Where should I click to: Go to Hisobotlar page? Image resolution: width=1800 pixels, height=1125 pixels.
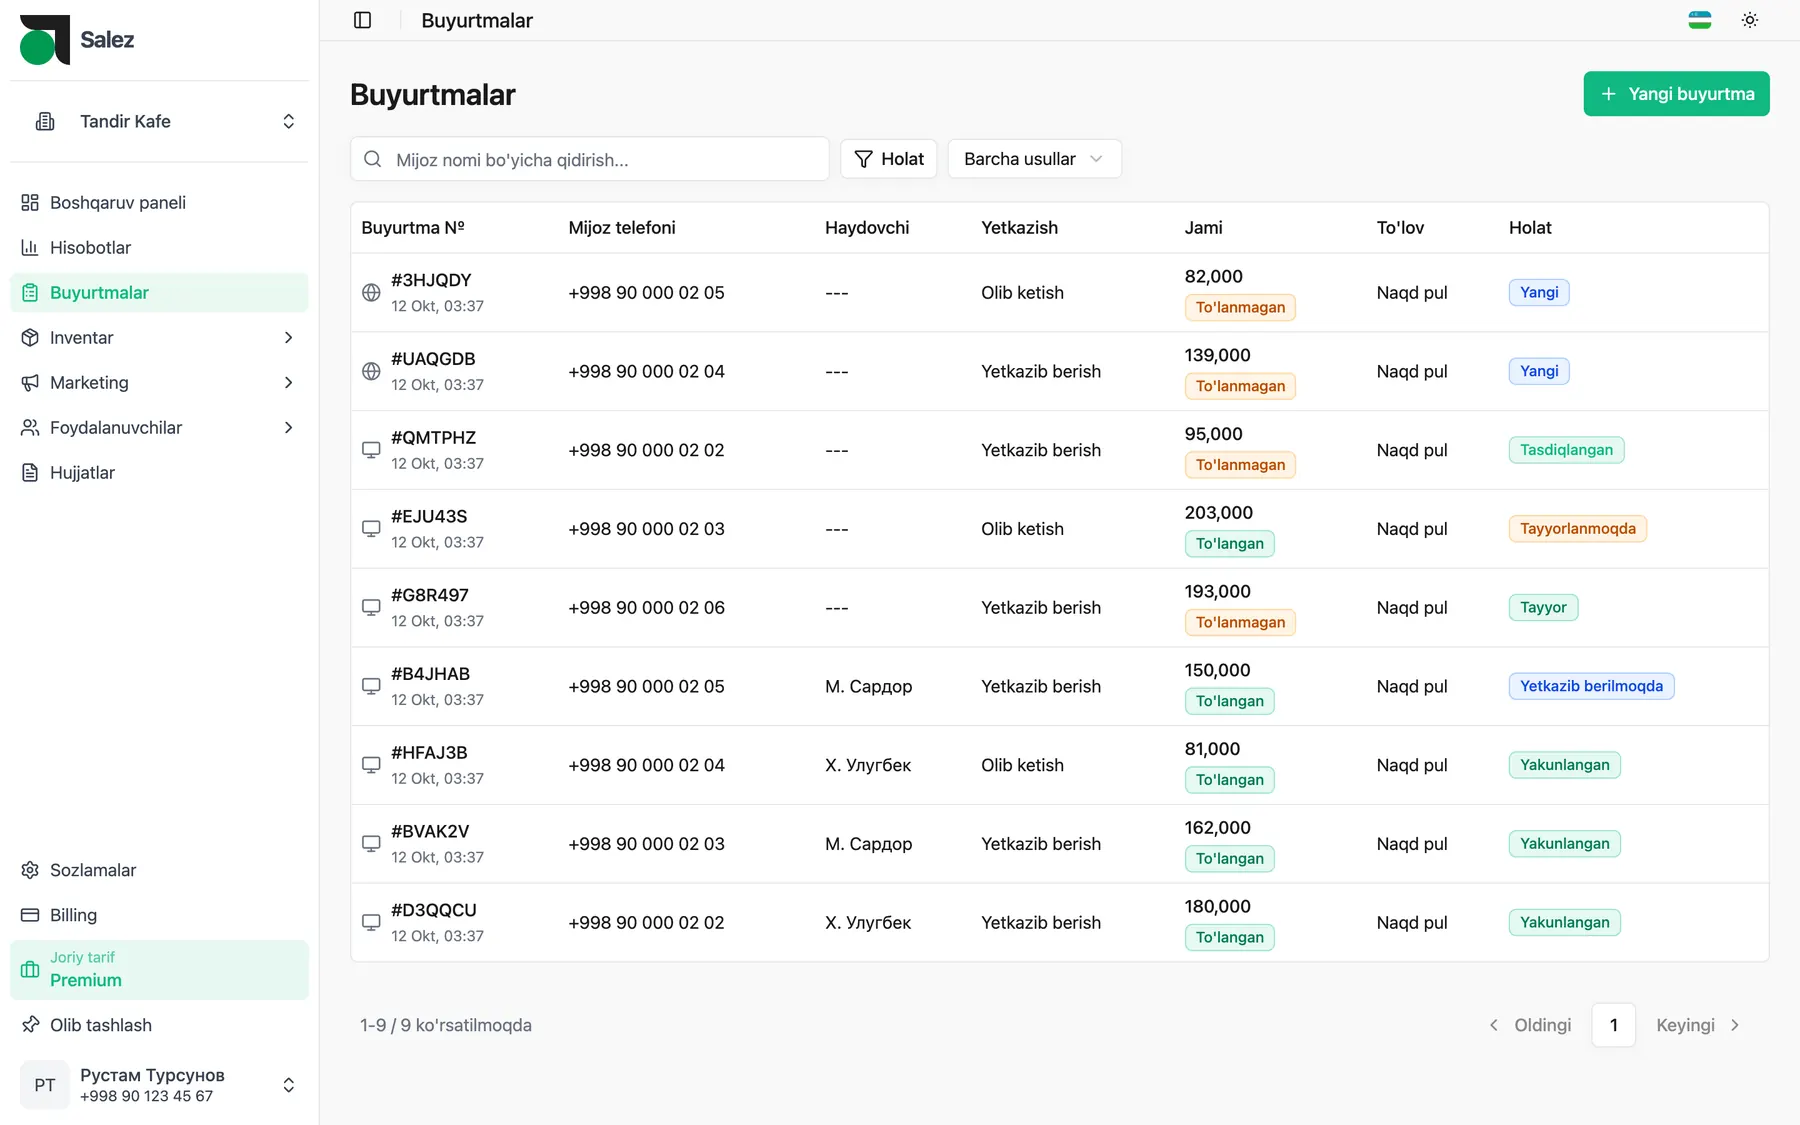(159, 248)
